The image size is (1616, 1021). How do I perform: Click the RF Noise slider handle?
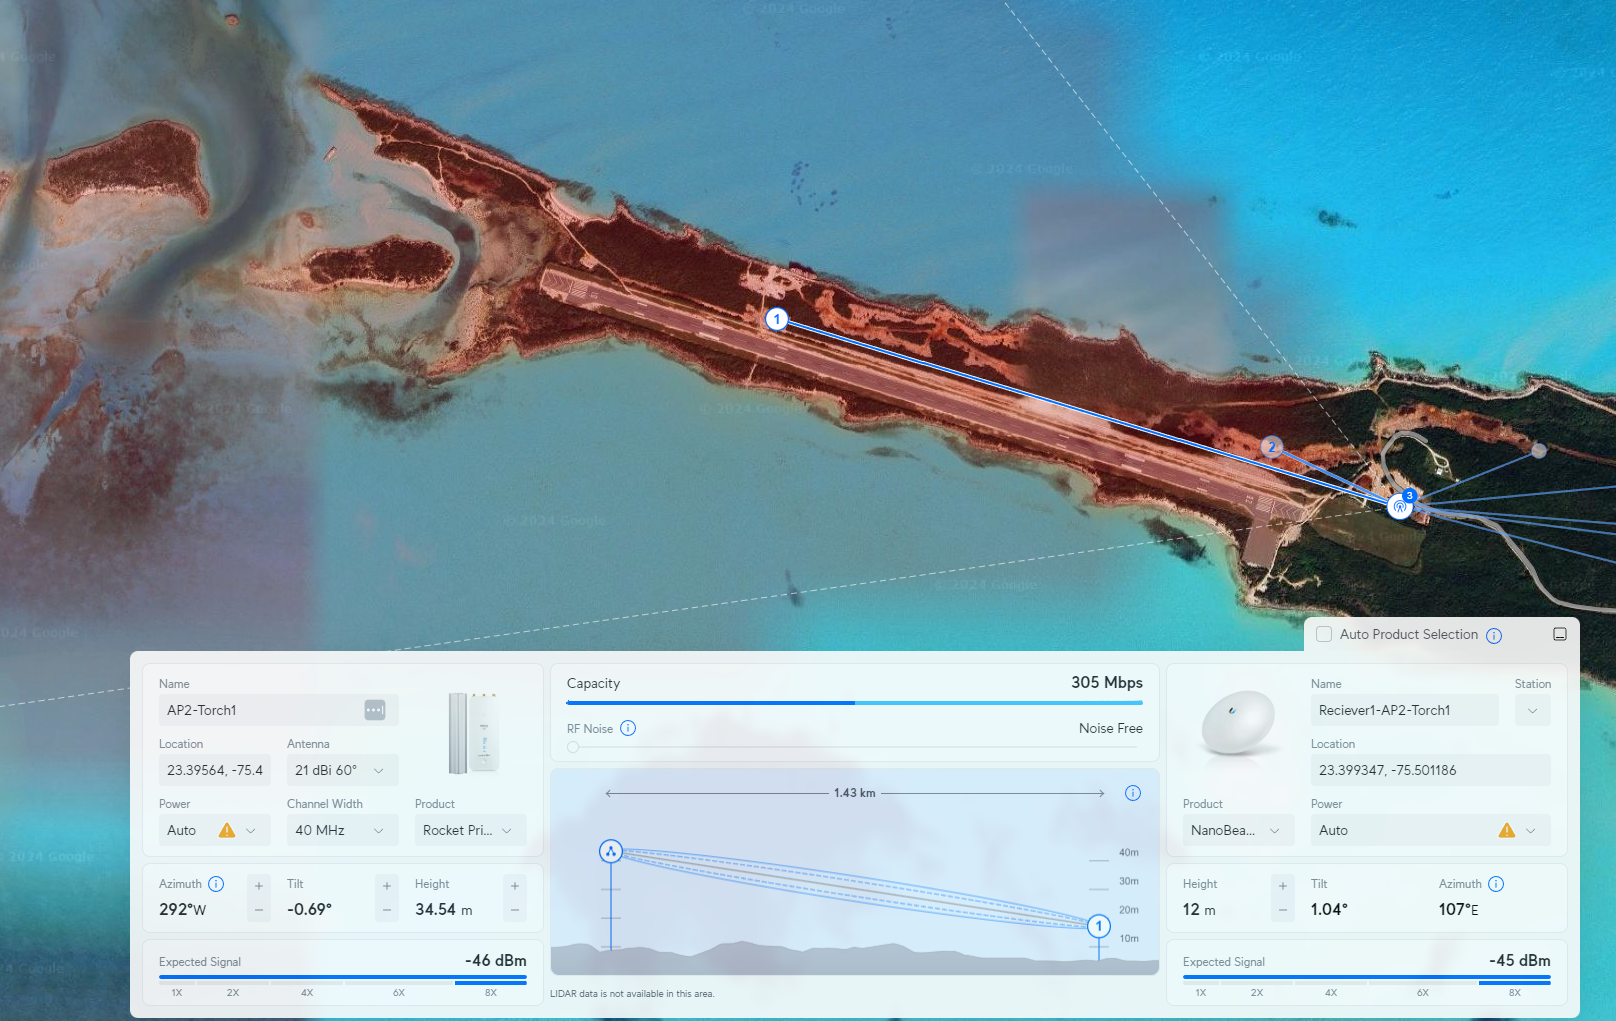click(x=573, y=747)
